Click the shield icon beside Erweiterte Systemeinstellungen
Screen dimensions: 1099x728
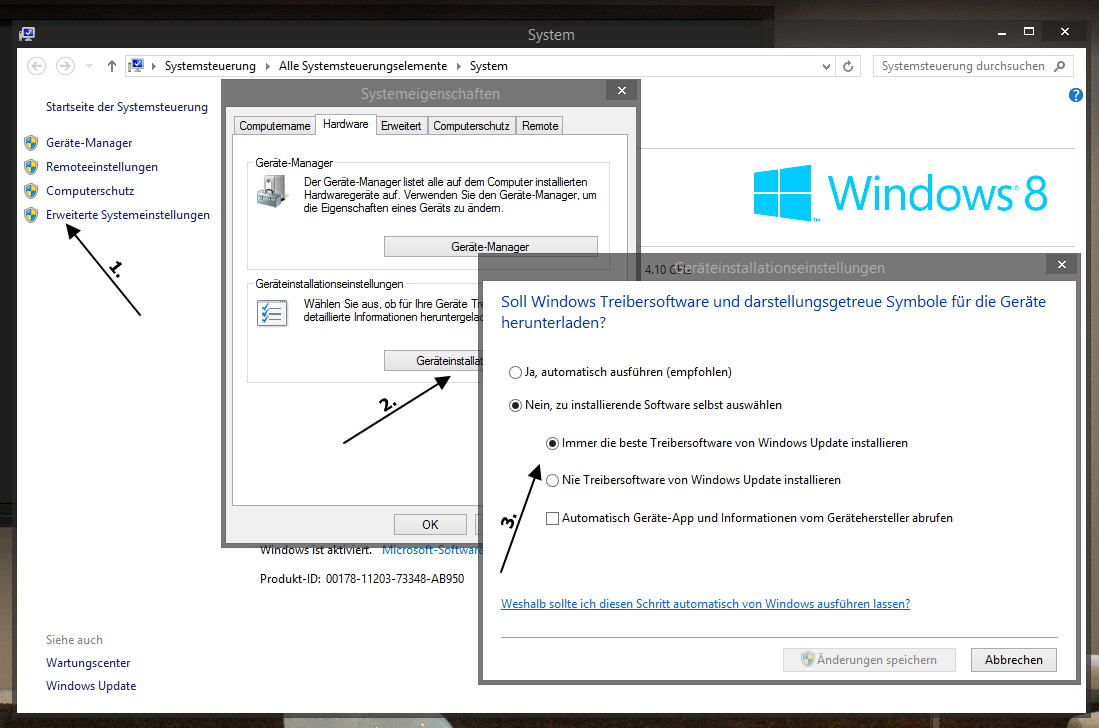tap(31, 214)
